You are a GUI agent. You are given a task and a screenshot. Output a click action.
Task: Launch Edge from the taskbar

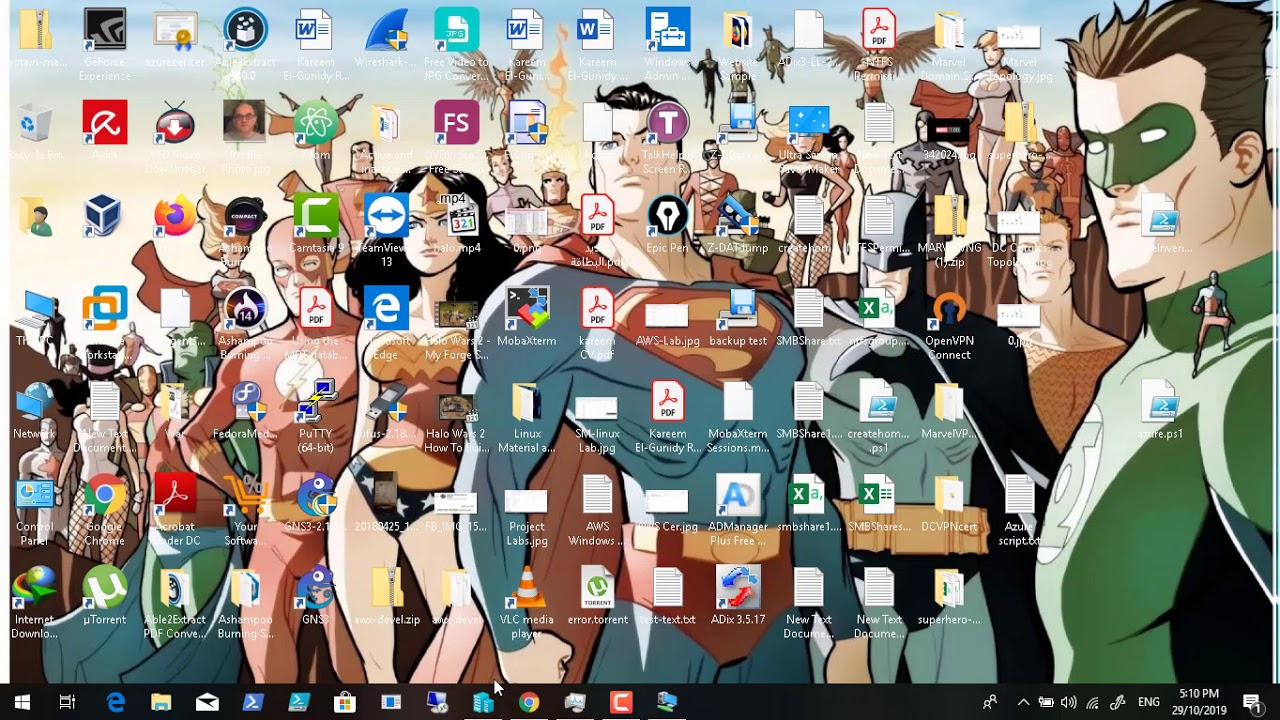pyautogui.click(x=115, y=702)
